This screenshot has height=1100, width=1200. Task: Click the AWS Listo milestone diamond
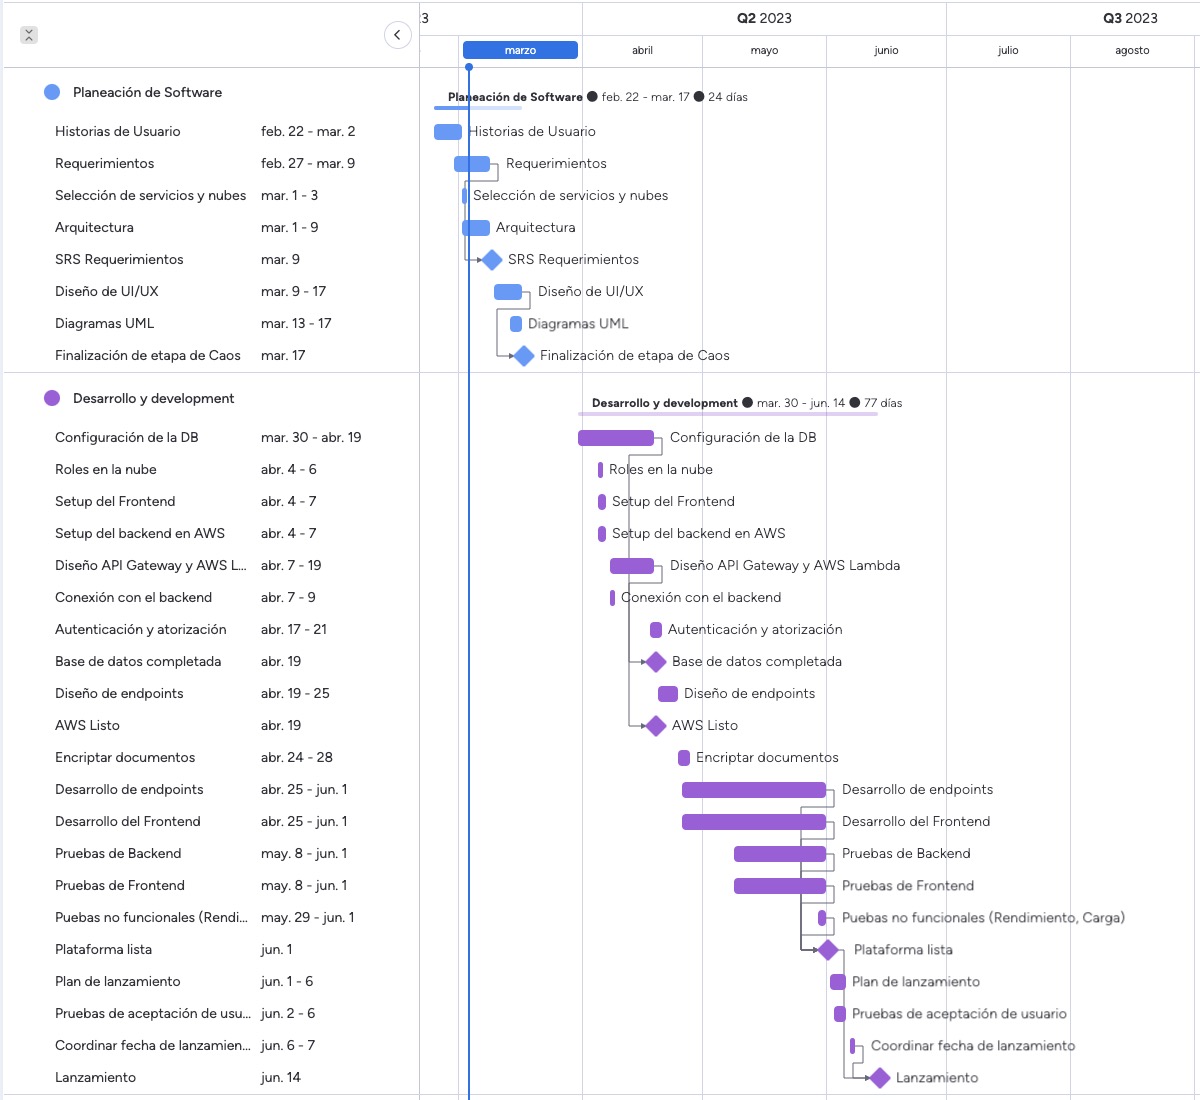[x=656, y=725]
